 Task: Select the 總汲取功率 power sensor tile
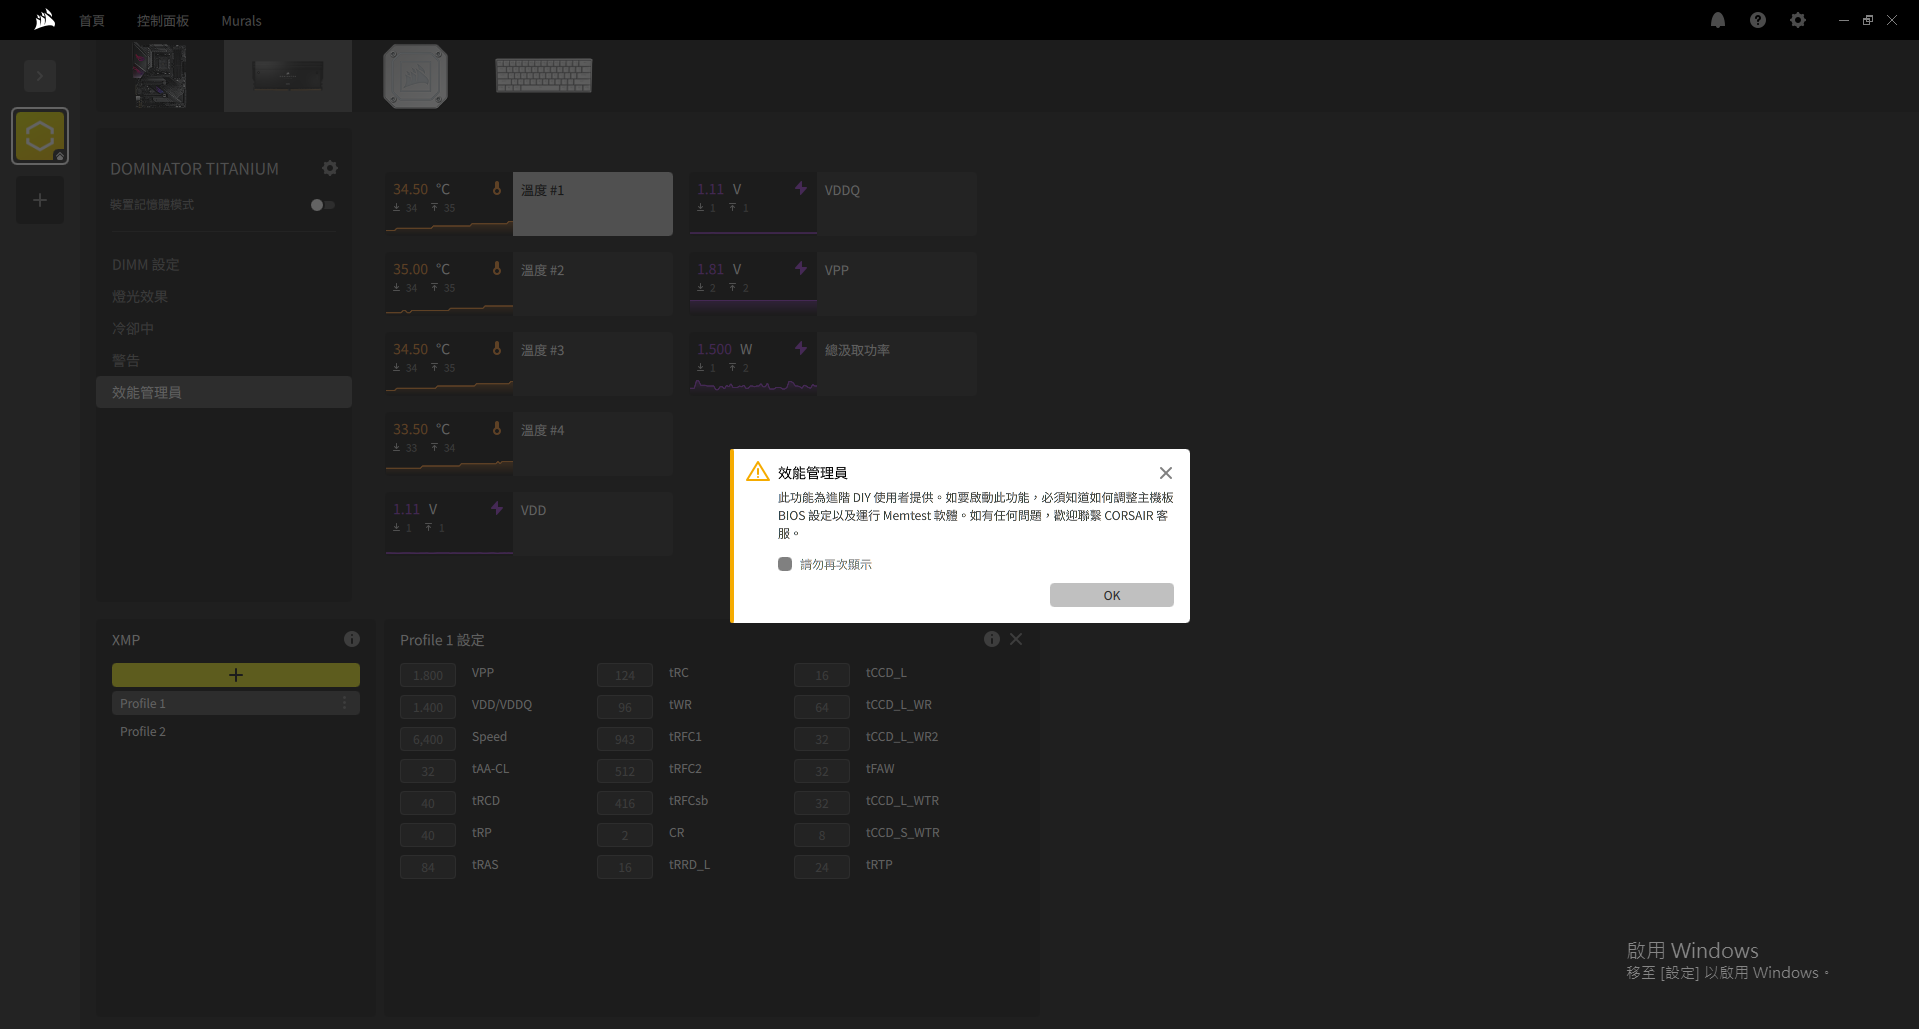pos(833,364)
